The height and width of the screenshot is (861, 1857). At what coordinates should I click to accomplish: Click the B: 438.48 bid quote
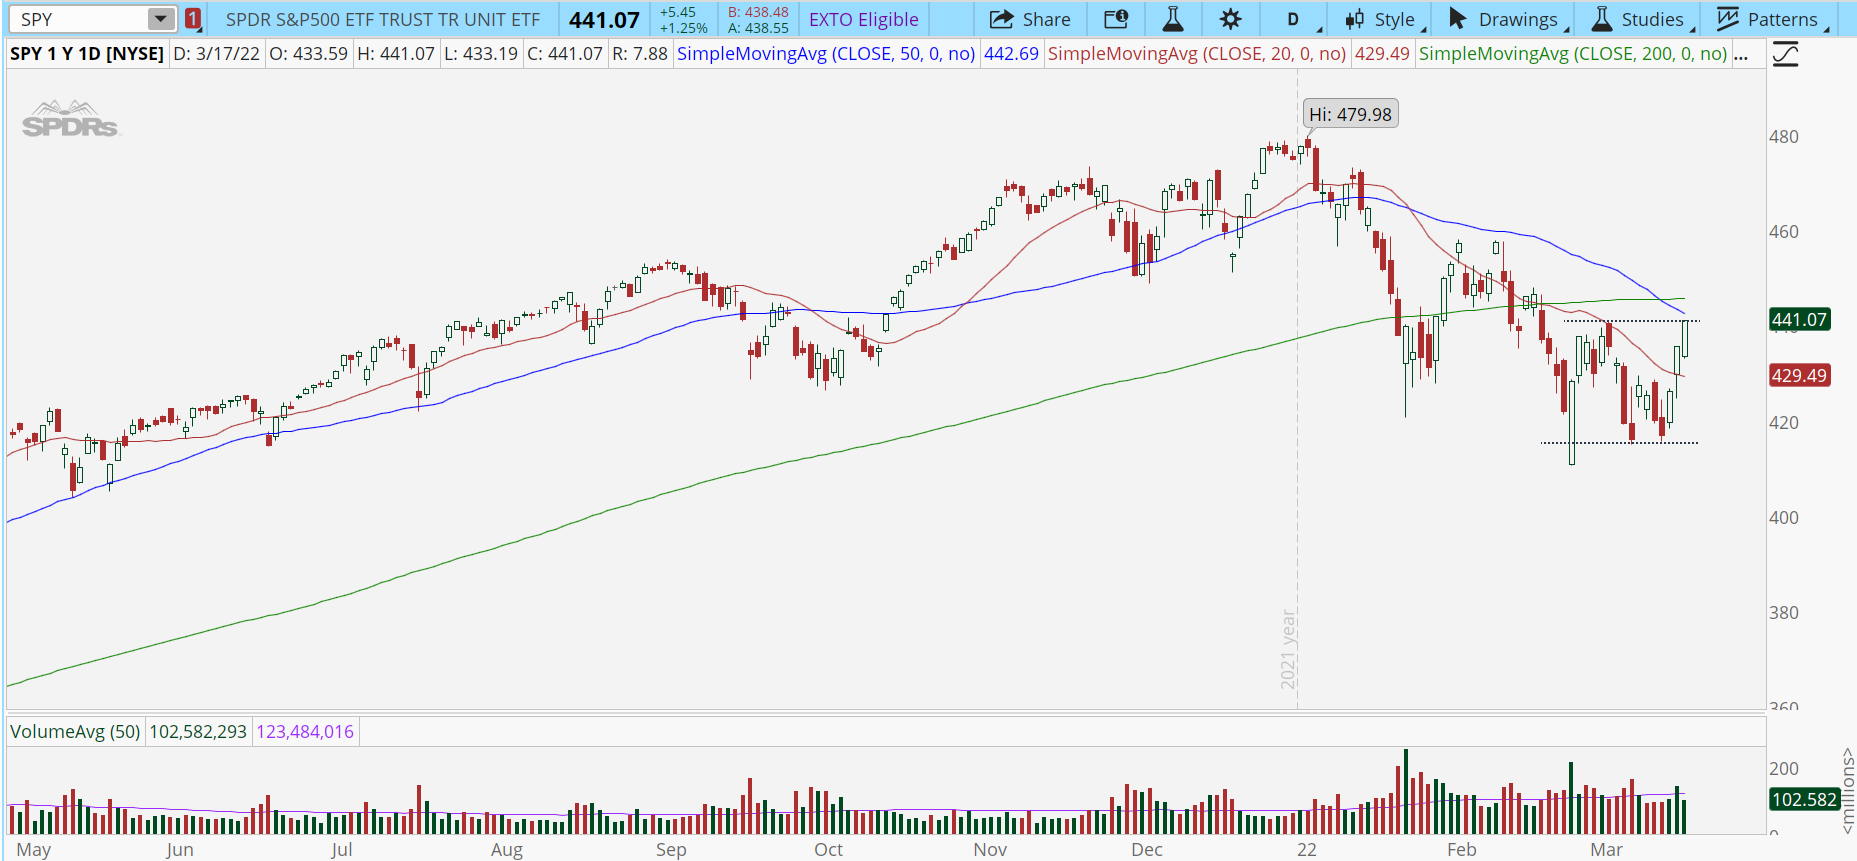758,12
